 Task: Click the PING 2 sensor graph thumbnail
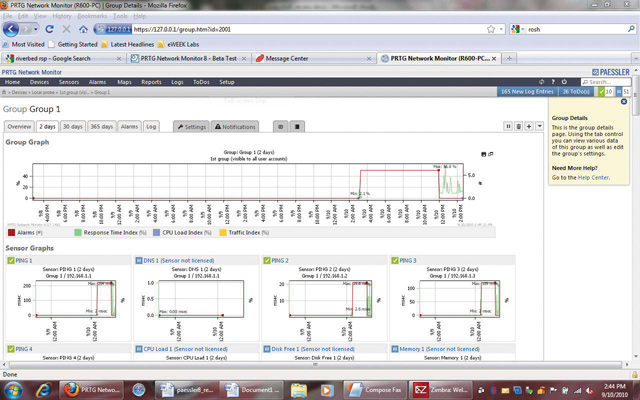click(x=324, y=303)
